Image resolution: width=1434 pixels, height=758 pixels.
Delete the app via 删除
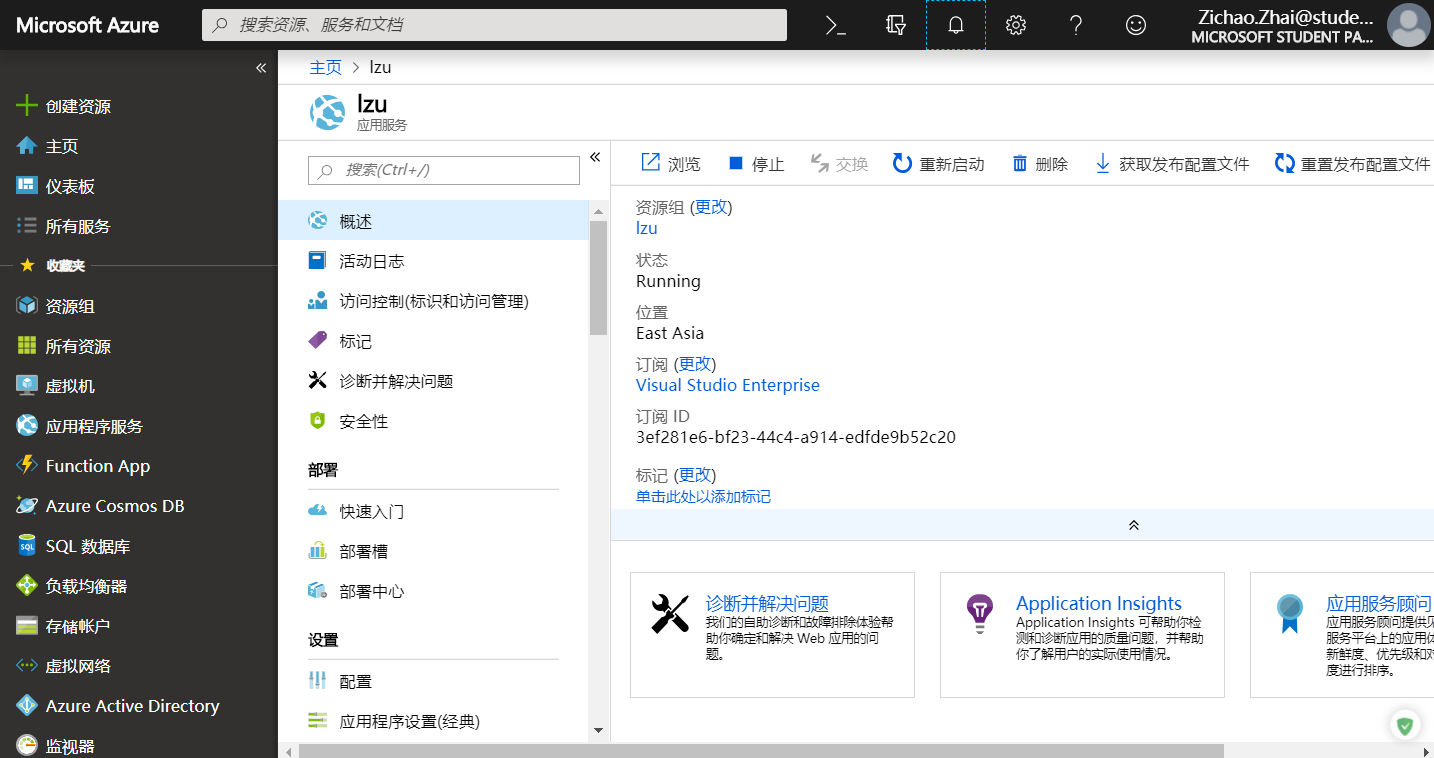coord(1040,163)
